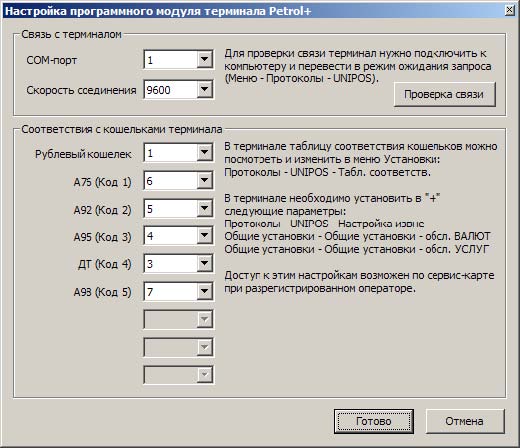Expand the A76 (Код 1) dropdown arrow
The height and width of the screenshot is (448, 520).
pyautogui.click(x=204, y=181)
